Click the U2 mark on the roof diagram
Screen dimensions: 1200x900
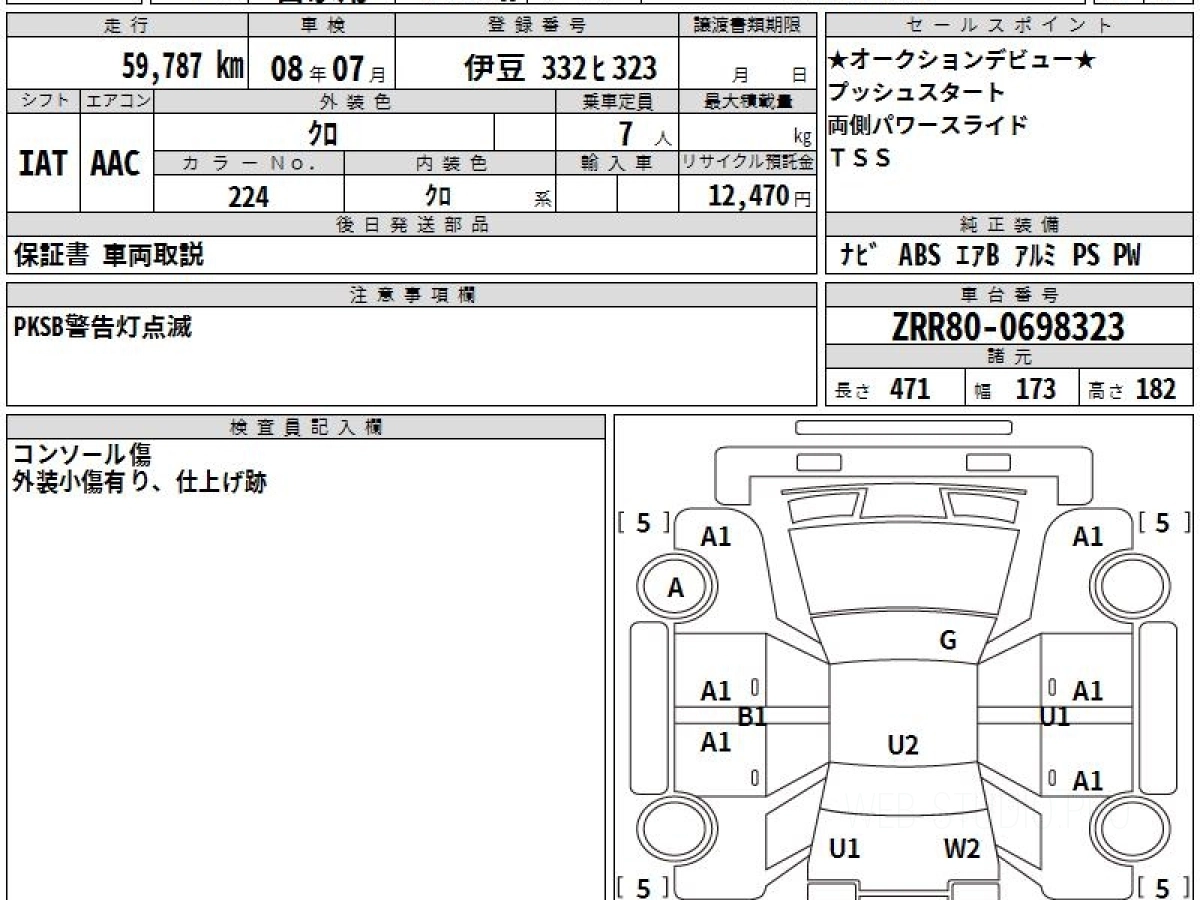click(902, 744)
